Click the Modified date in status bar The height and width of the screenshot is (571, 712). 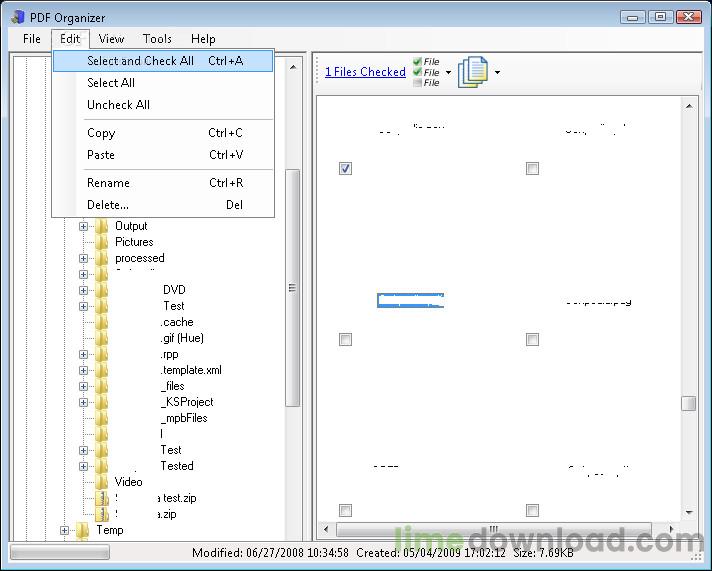pyautogui.click(x=270, y=553)
